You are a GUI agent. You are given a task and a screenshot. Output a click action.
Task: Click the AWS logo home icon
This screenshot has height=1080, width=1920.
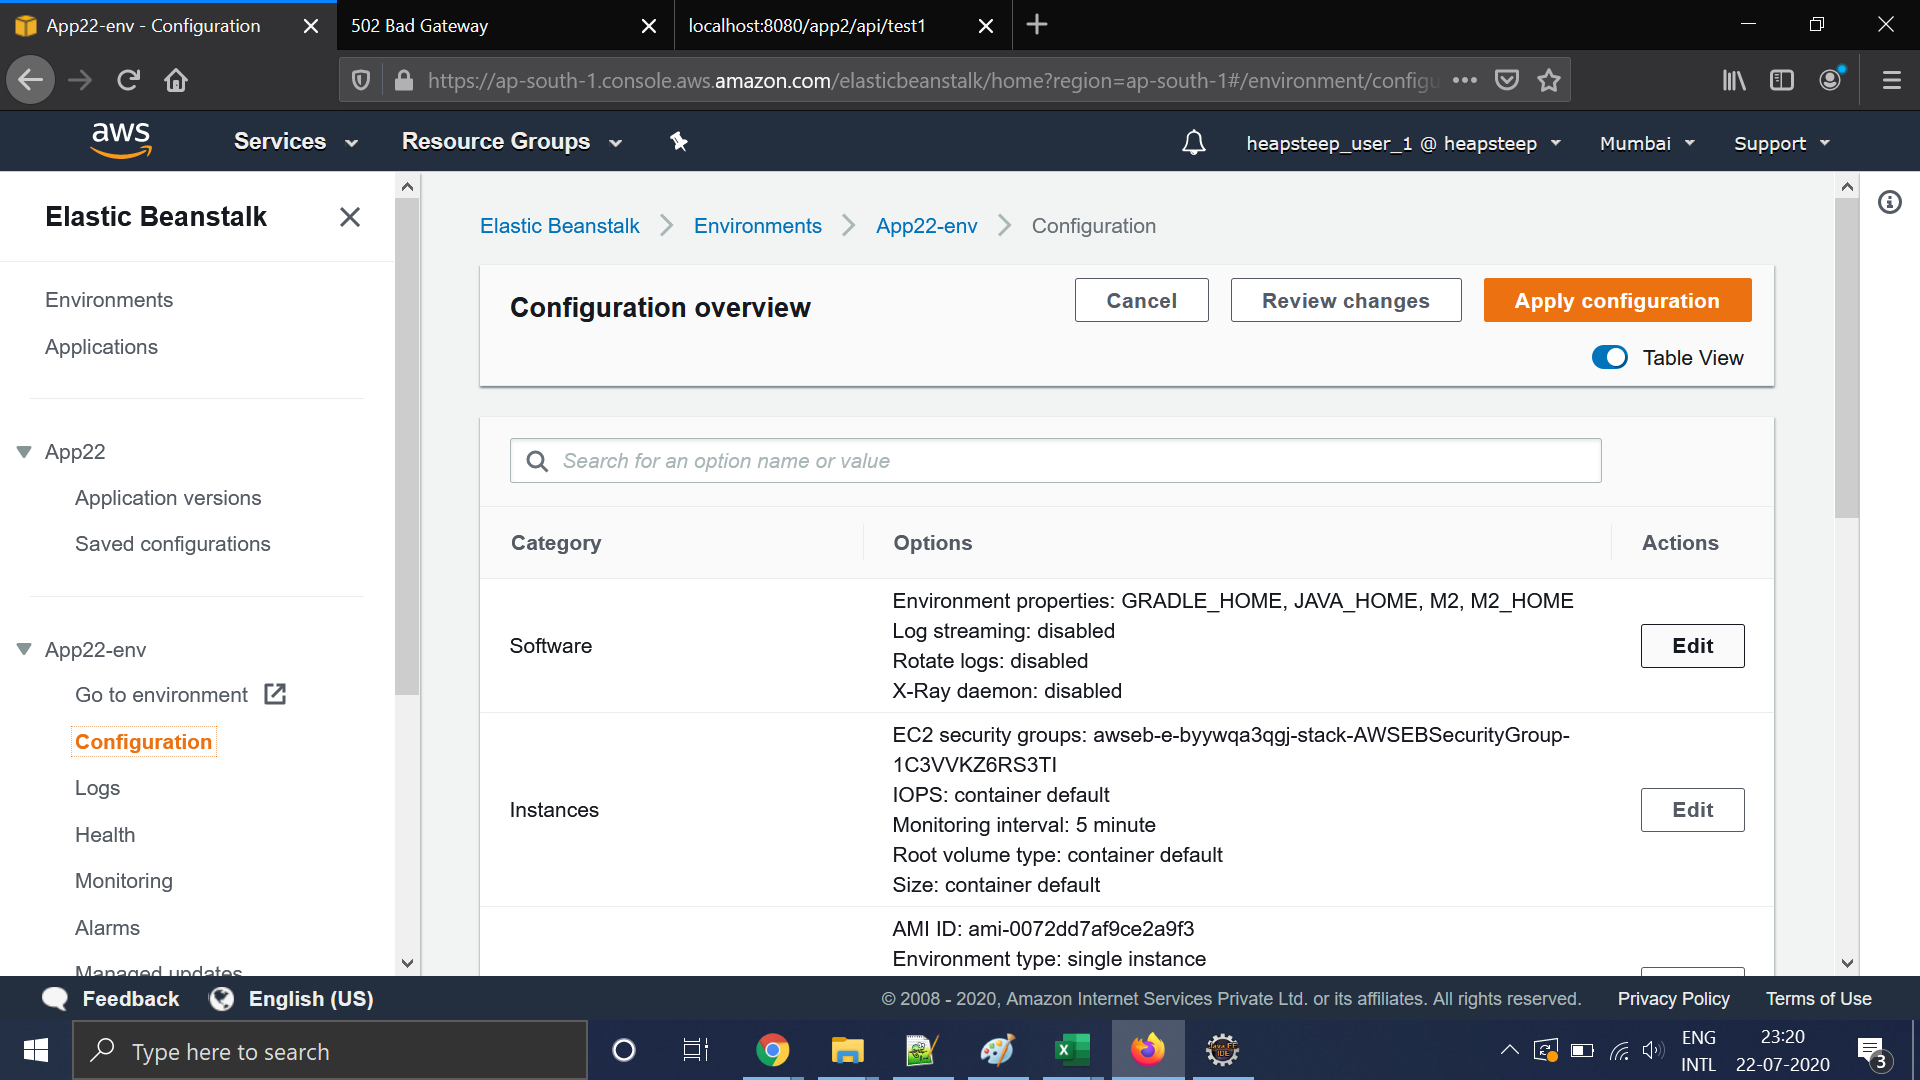(121, 141)
